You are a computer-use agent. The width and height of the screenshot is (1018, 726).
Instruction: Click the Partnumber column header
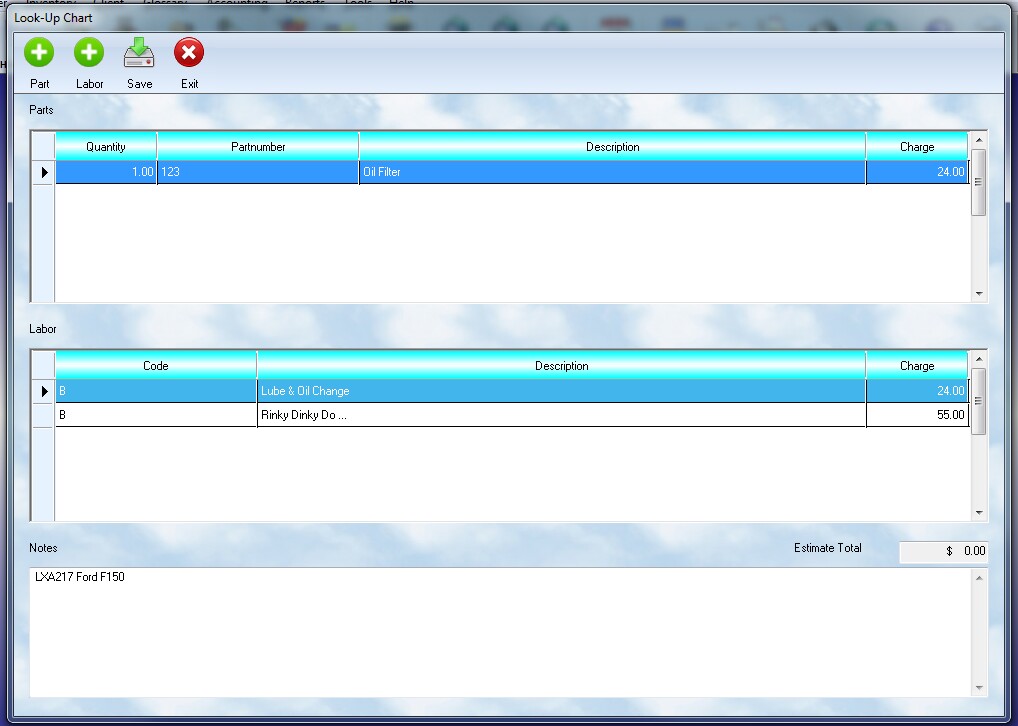click(258, 147)
